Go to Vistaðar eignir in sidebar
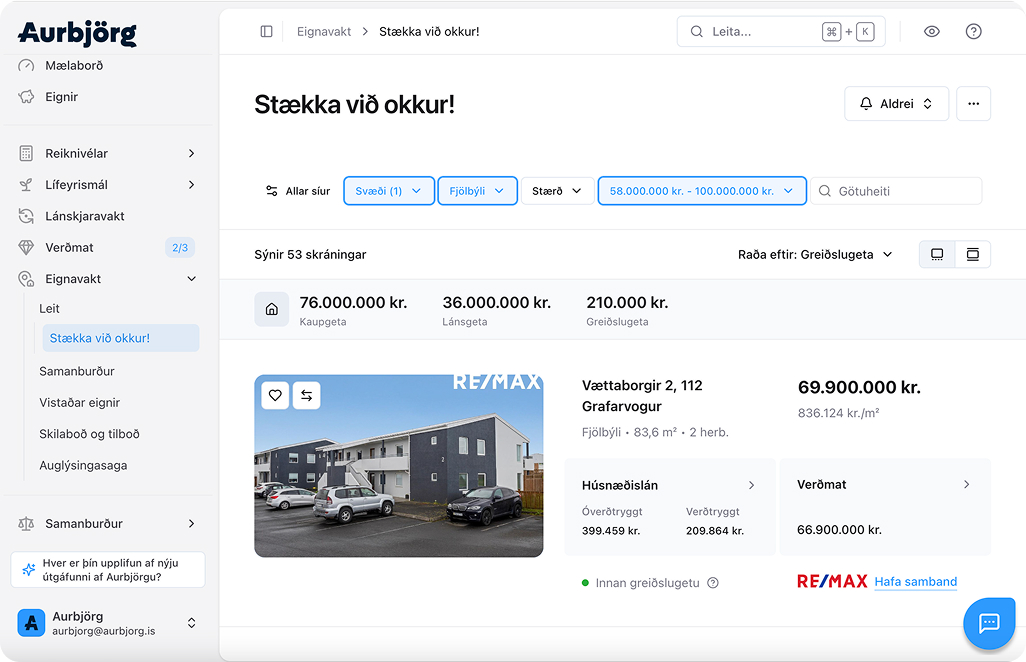The image size is (1026, 662). click(79, 403)
